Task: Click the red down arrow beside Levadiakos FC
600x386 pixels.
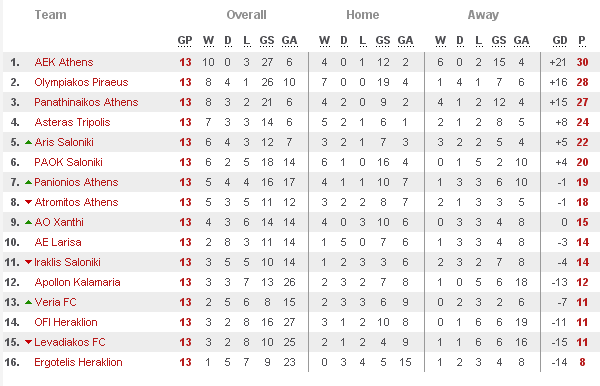Action: coord(28,342)
